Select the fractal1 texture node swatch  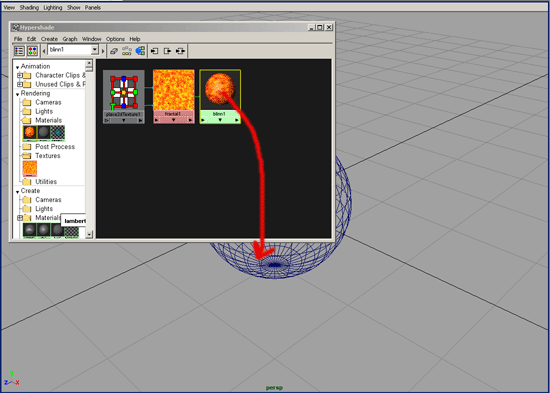[x=174, y=90]
